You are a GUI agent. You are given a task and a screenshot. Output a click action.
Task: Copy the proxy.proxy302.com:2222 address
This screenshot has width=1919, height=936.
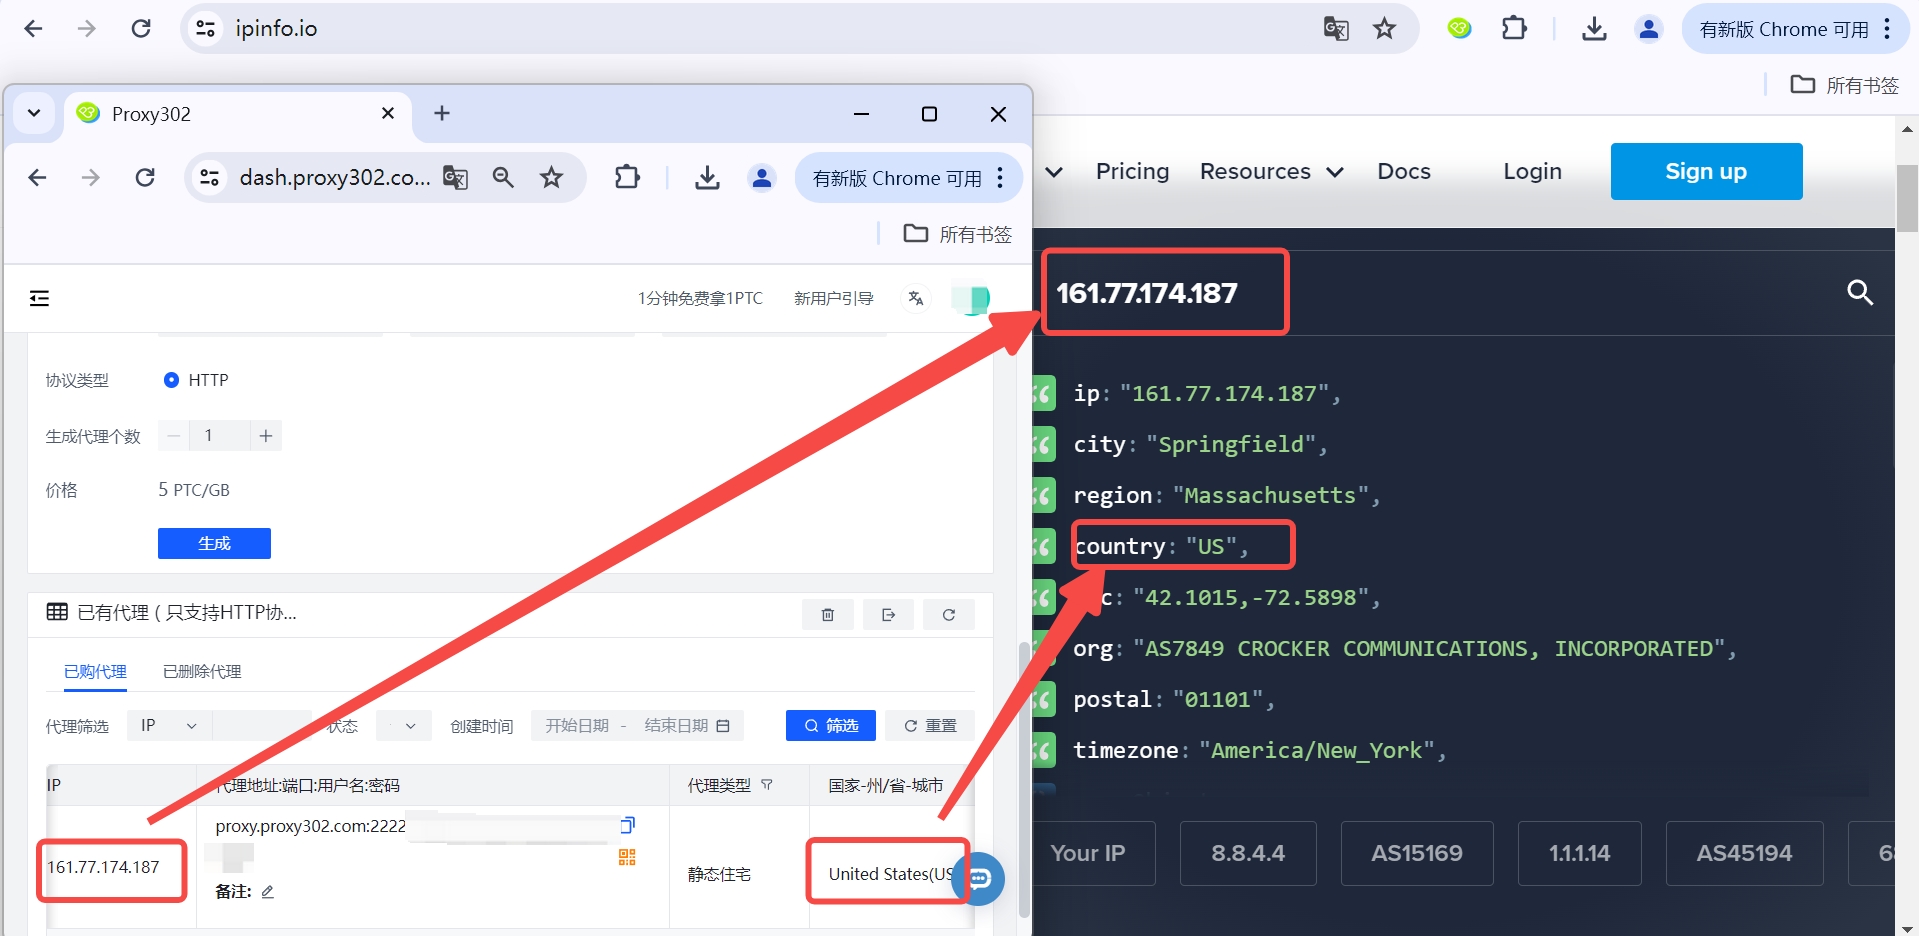(627, 825)
